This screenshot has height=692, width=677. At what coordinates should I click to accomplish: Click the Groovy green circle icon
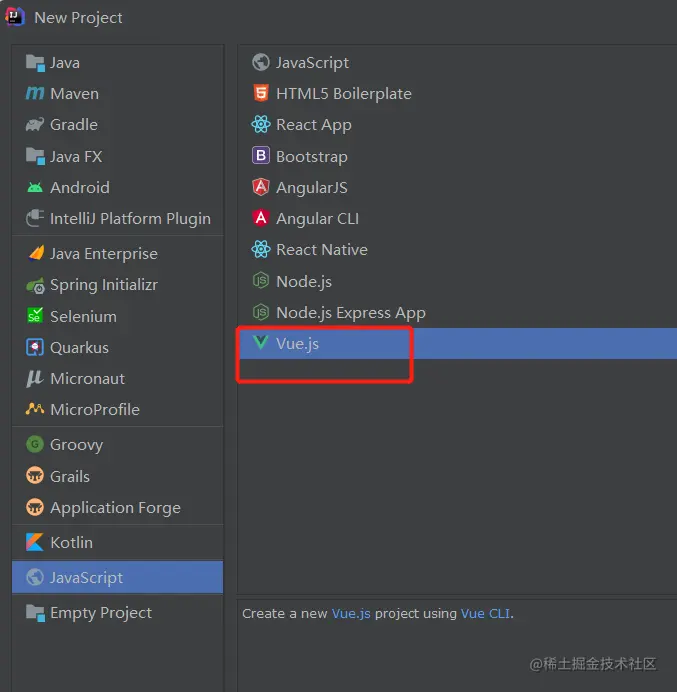click(x=35, y=444)
